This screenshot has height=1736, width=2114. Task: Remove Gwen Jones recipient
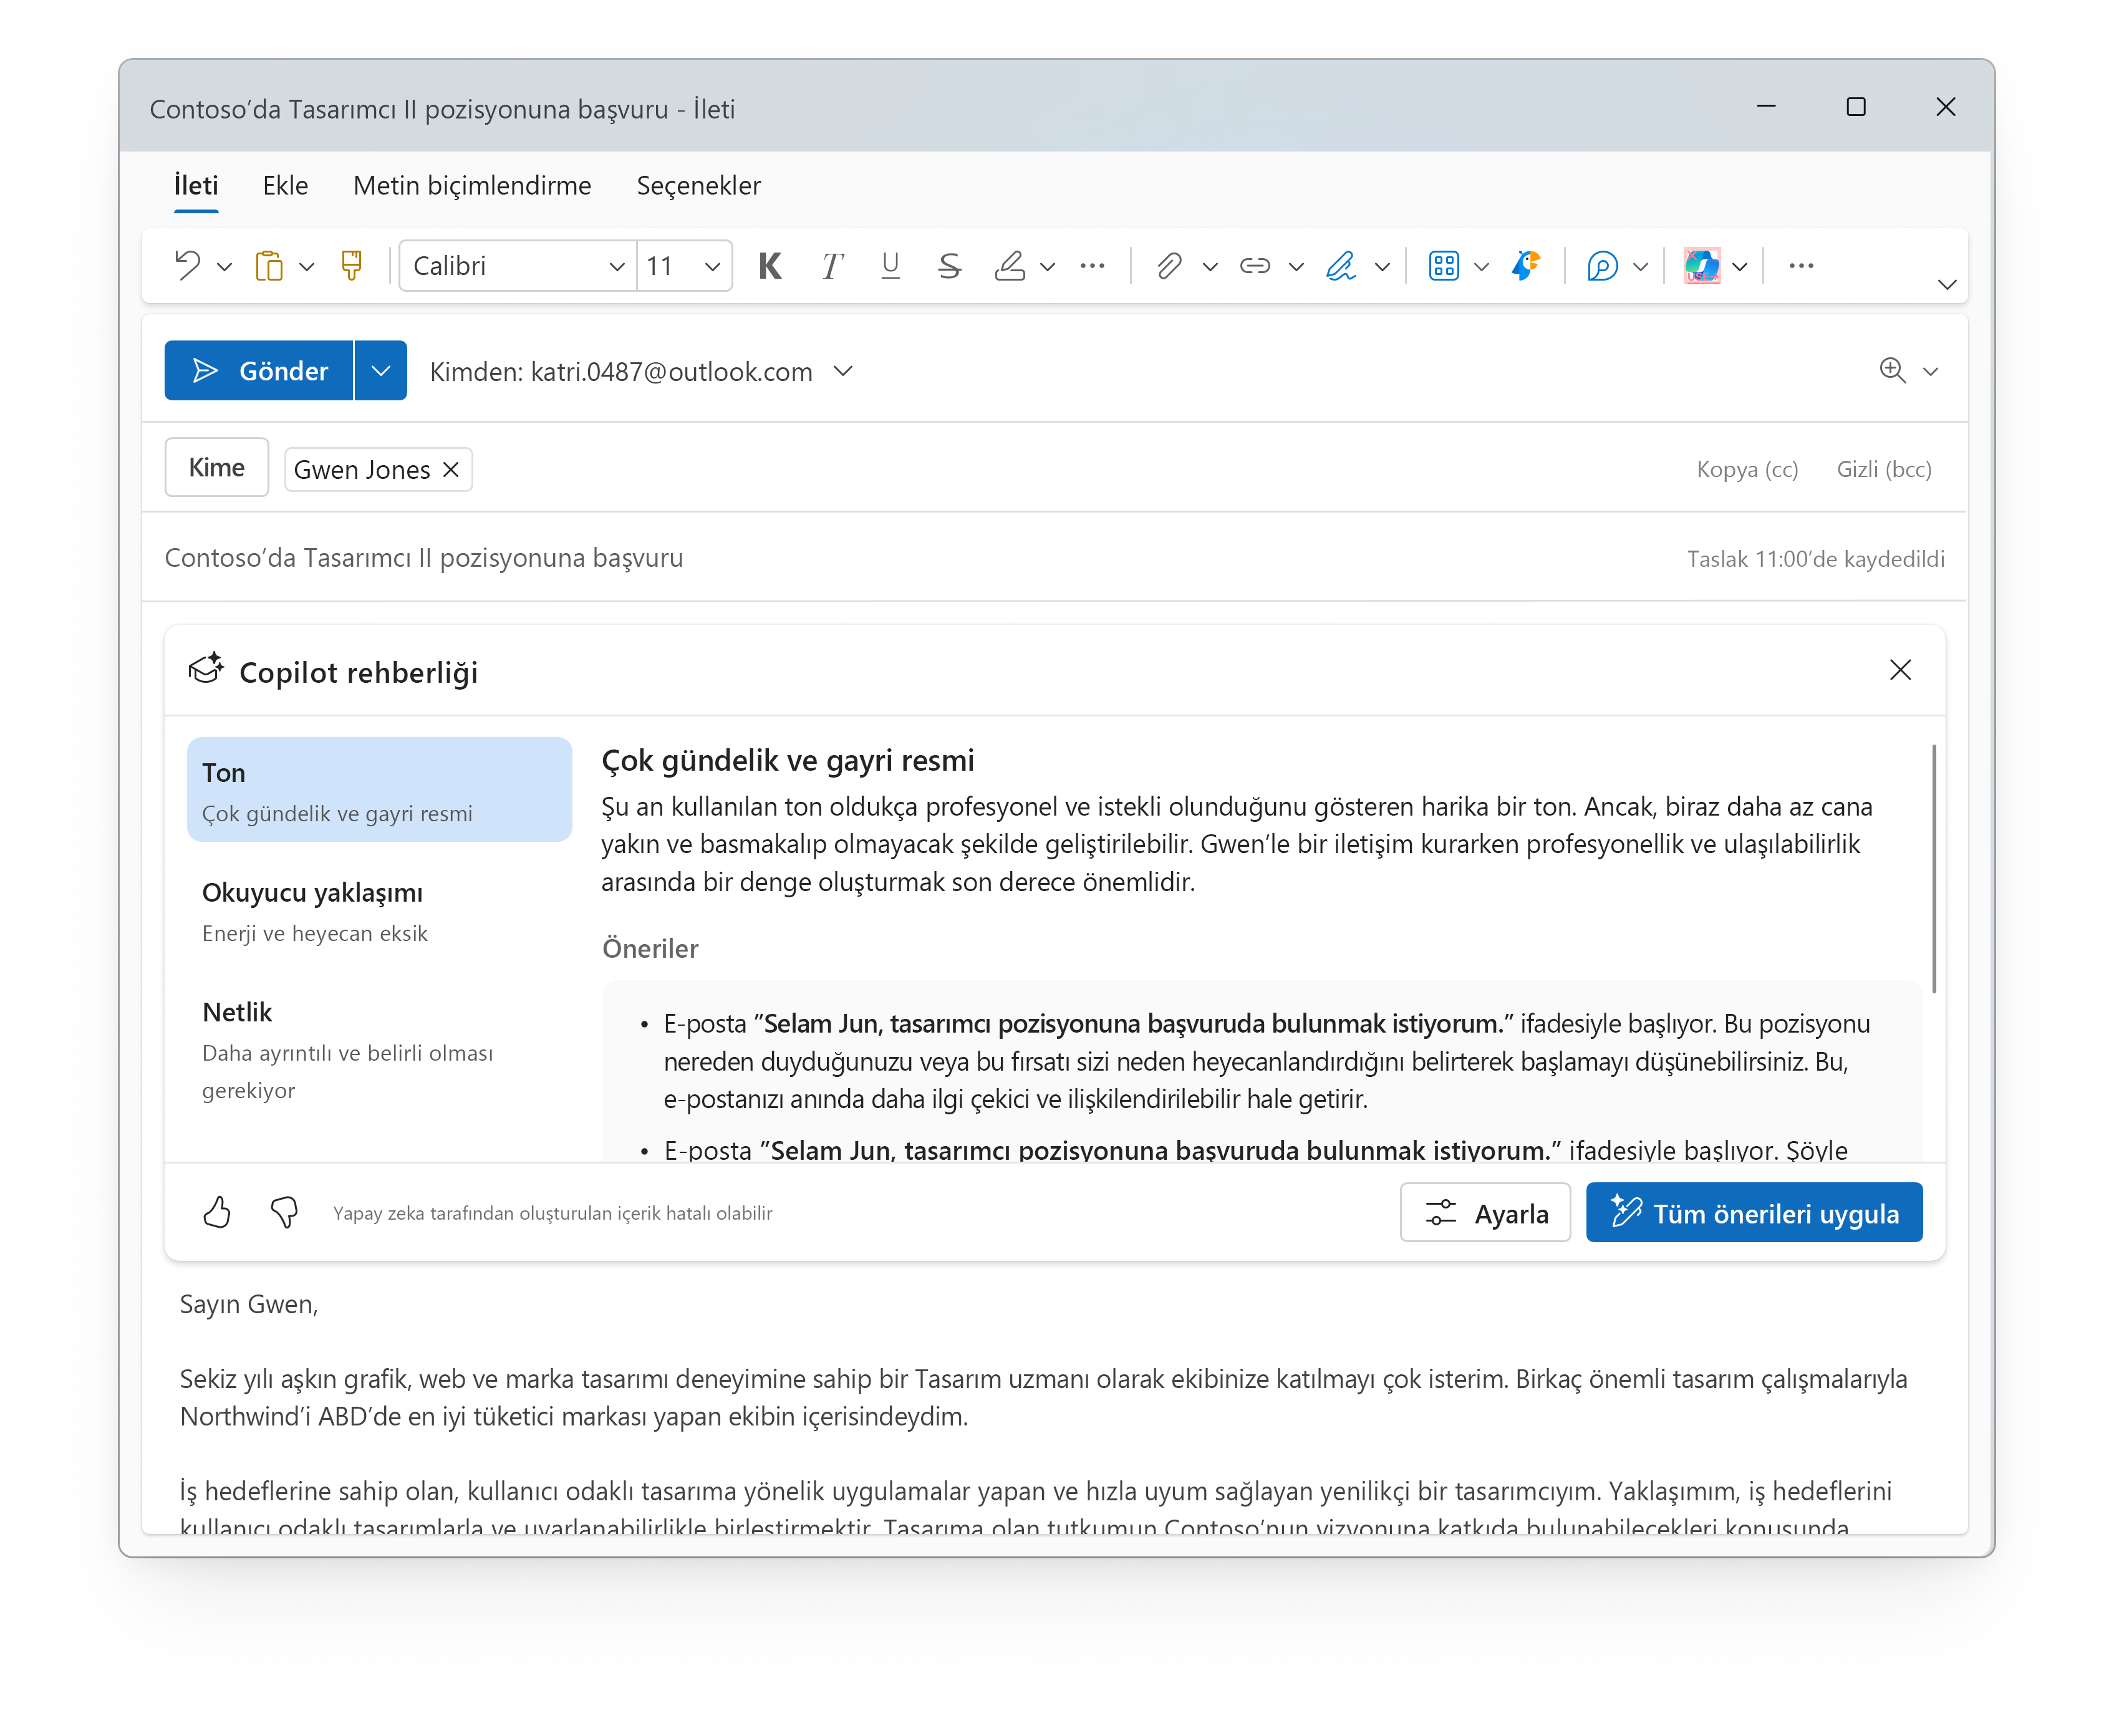click(x=451, y=470)
